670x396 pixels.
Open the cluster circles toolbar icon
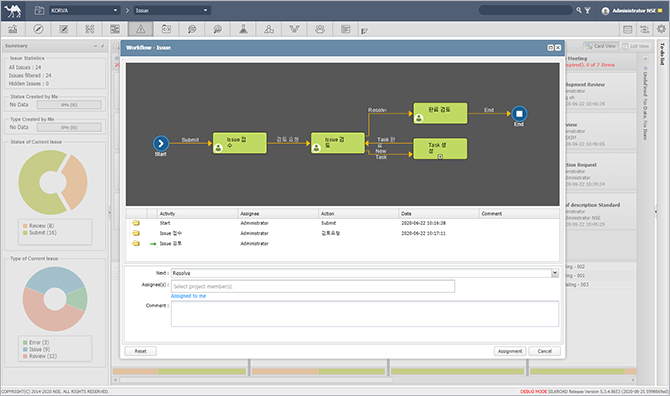click(269, 29)
